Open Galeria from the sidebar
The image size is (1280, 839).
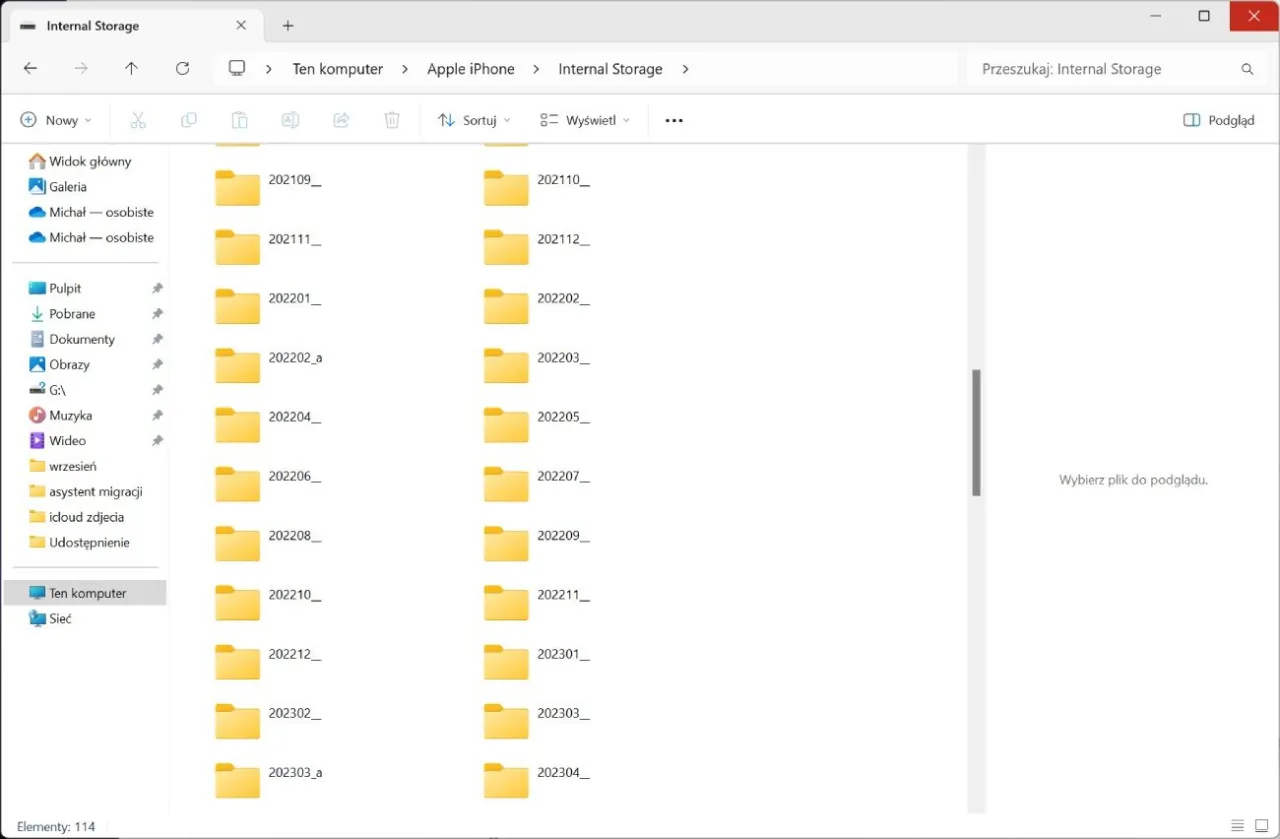click(x=67, y=186)
